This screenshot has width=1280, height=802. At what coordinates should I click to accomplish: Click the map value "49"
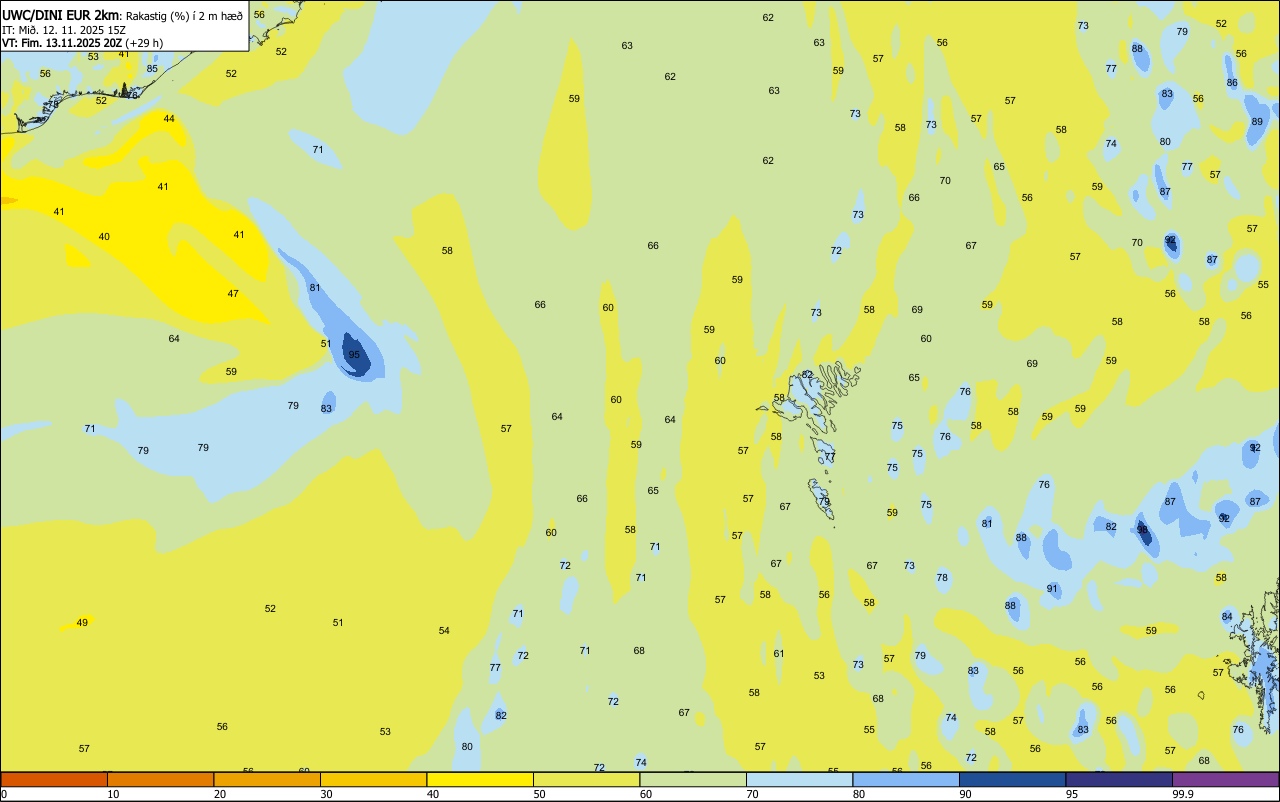tap(82, 623)
